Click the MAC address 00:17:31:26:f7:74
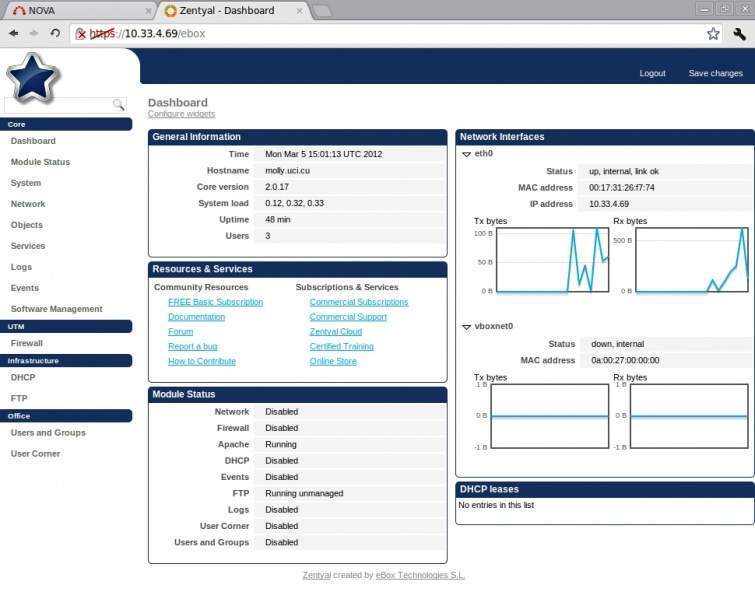Viewport: 755px width, 599px height. [x=622, y=188]
